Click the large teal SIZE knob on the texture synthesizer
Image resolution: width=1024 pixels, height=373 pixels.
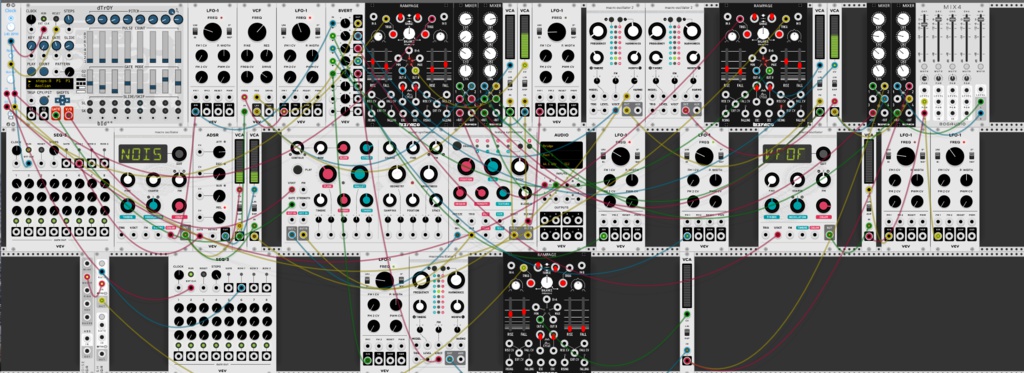click(492, 167)
